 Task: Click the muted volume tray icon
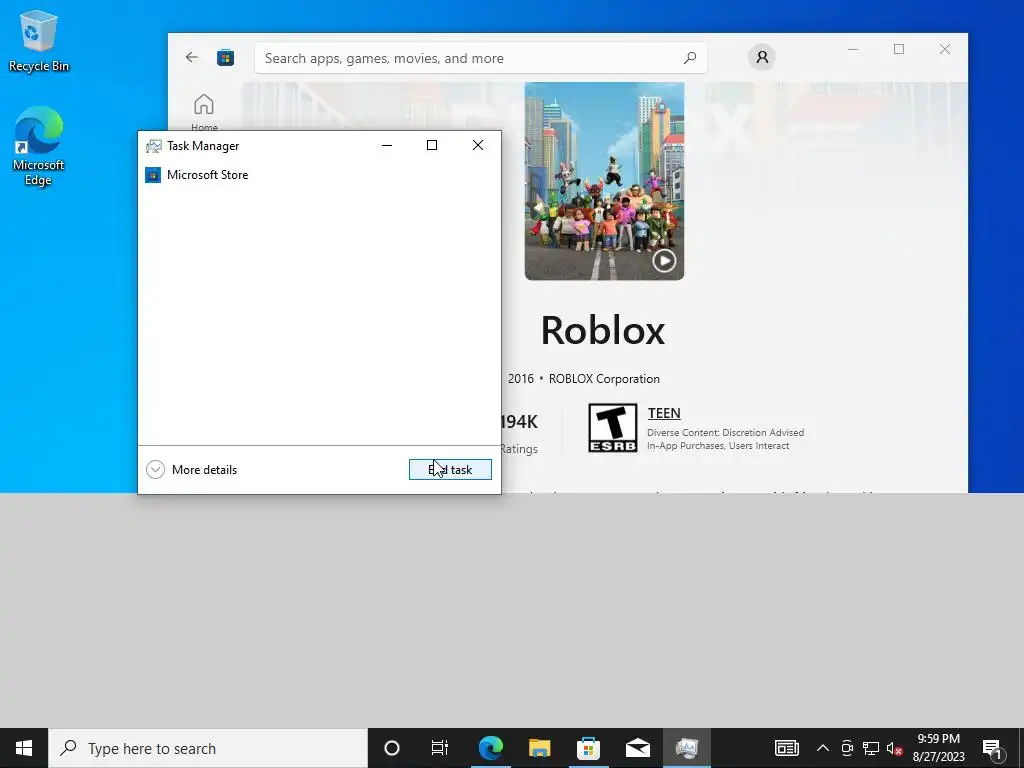[x=895, y=748]
